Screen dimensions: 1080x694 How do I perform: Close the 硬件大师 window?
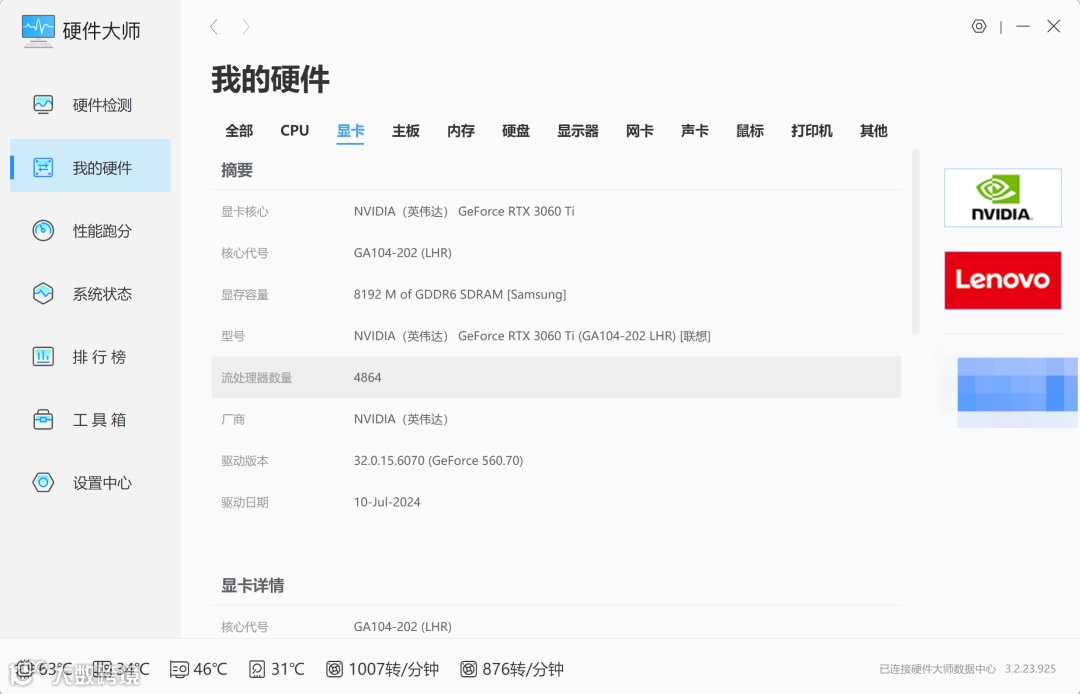pos(1053,26)
